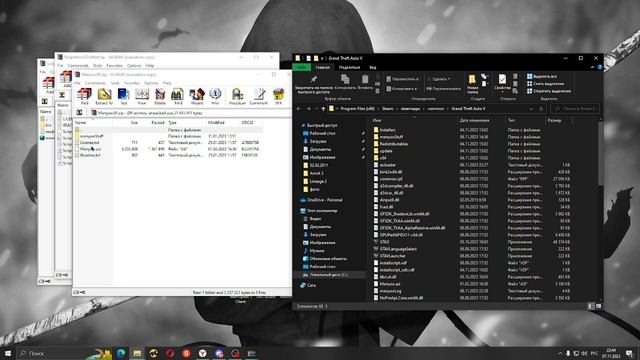The height and width of the screenshot is (360, 640).
Task: Open Commands menu in front WinRAR window
Action: coord(95,83)
